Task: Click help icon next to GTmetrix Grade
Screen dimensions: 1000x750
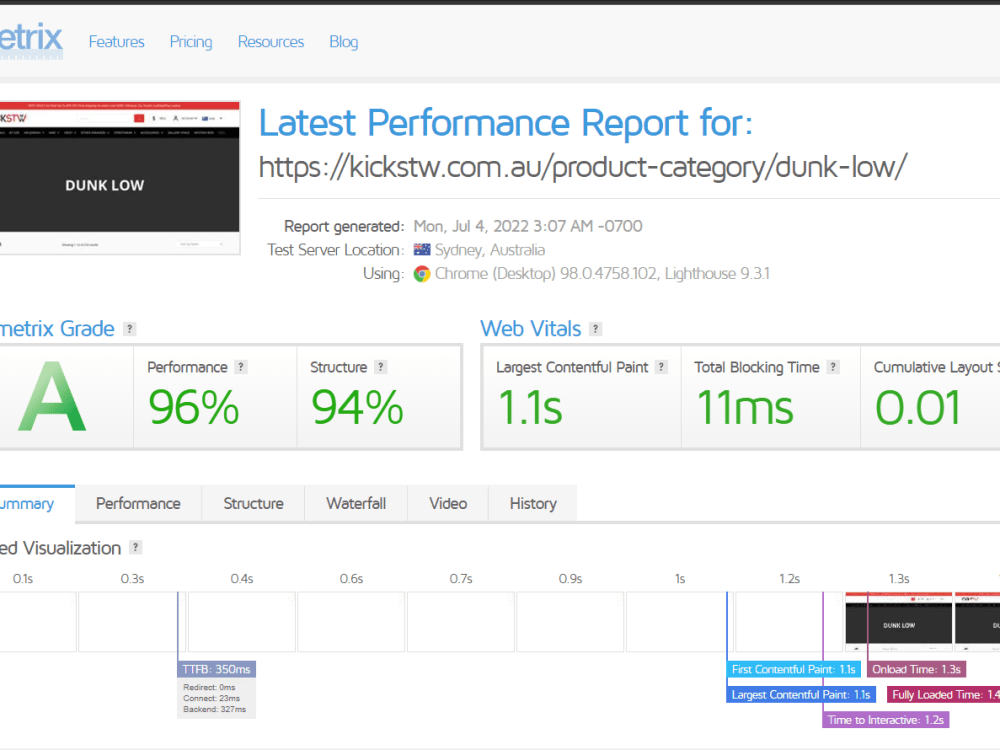Action: (x=129, y=329)
